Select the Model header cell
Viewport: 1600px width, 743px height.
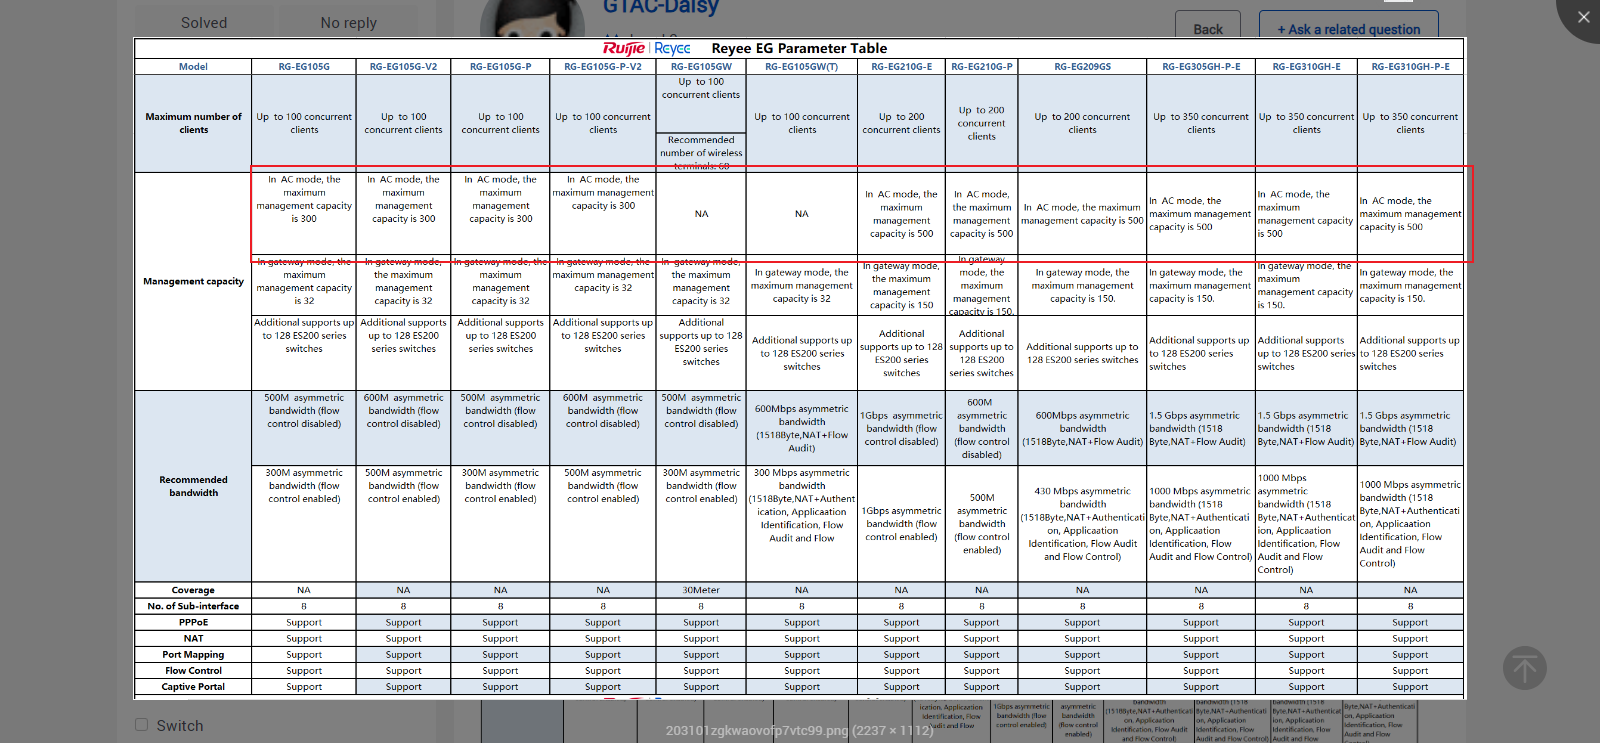point(193,66)
